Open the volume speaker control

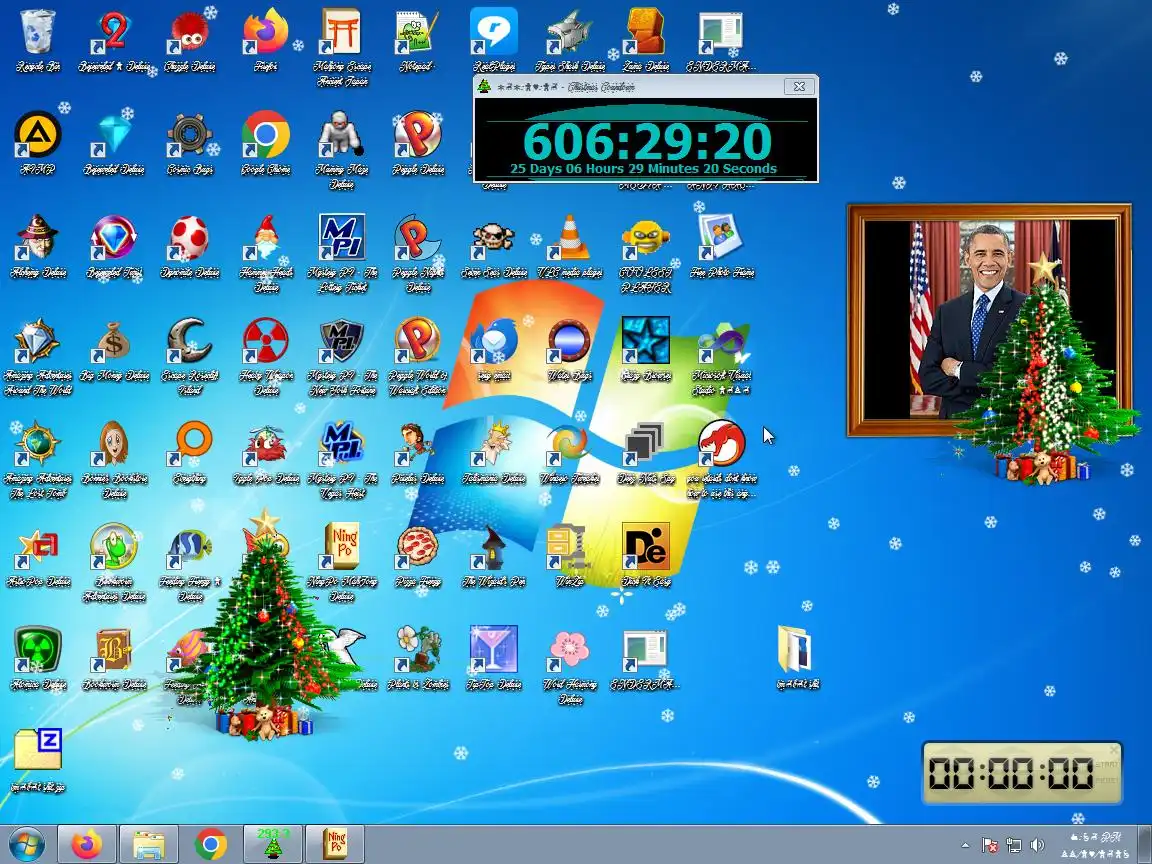(1037, 845)
